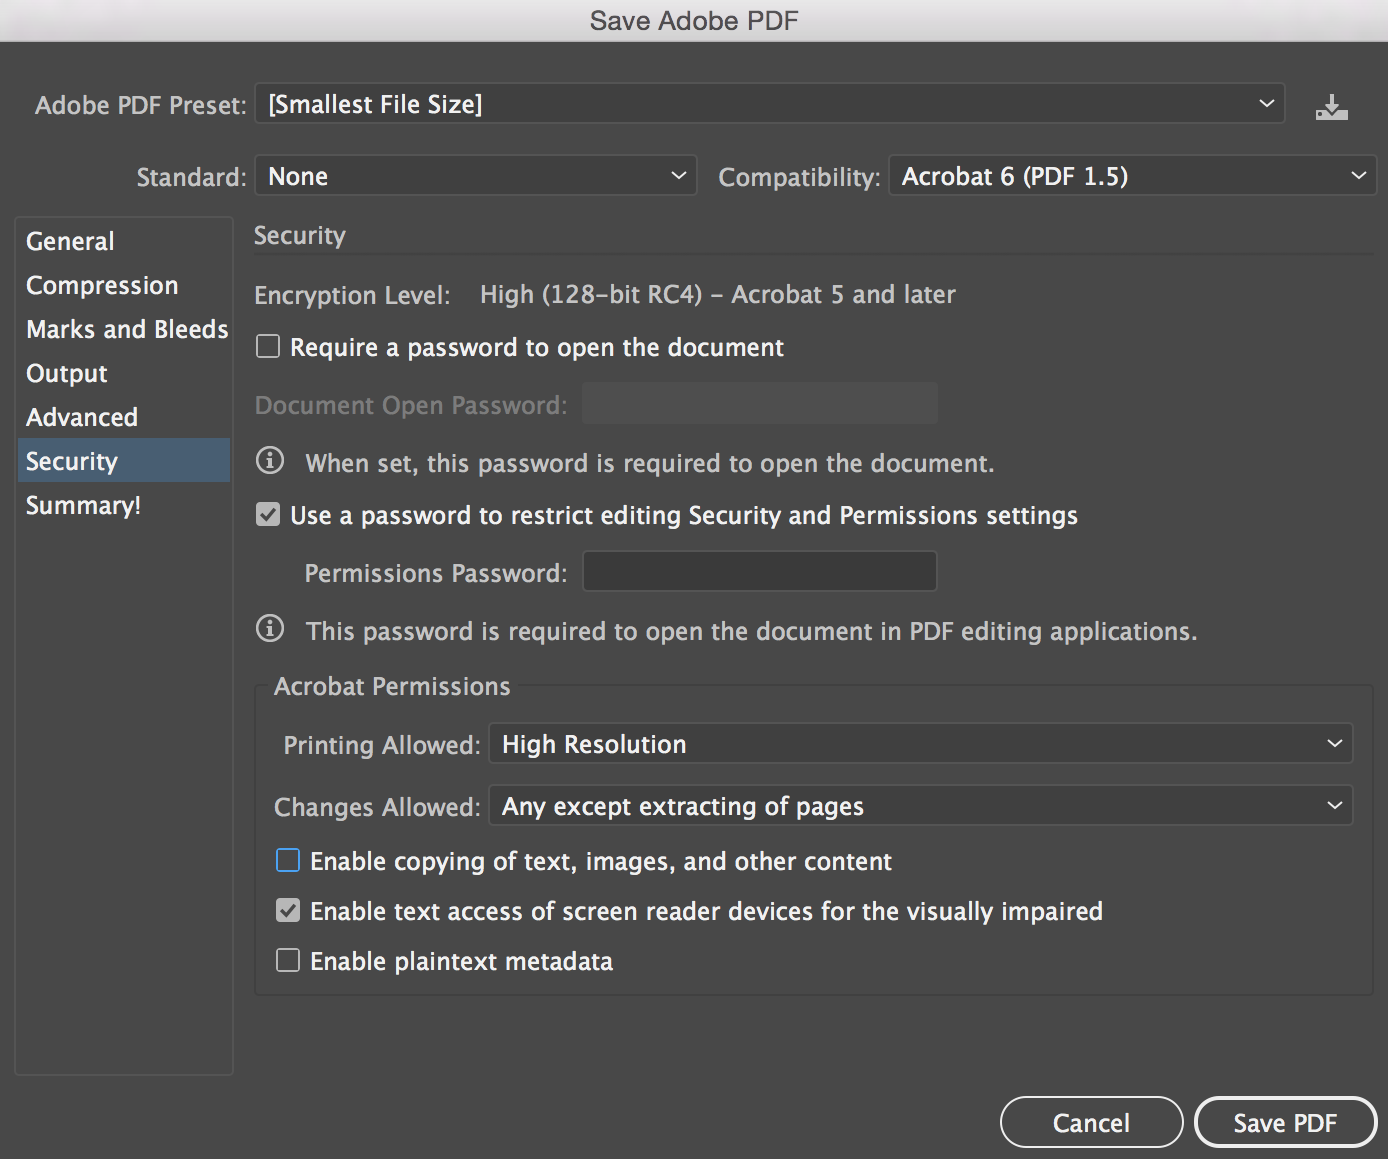
Task: Enable Require a password to open the document
Action: pyautogui.click(x=268, y=346)
